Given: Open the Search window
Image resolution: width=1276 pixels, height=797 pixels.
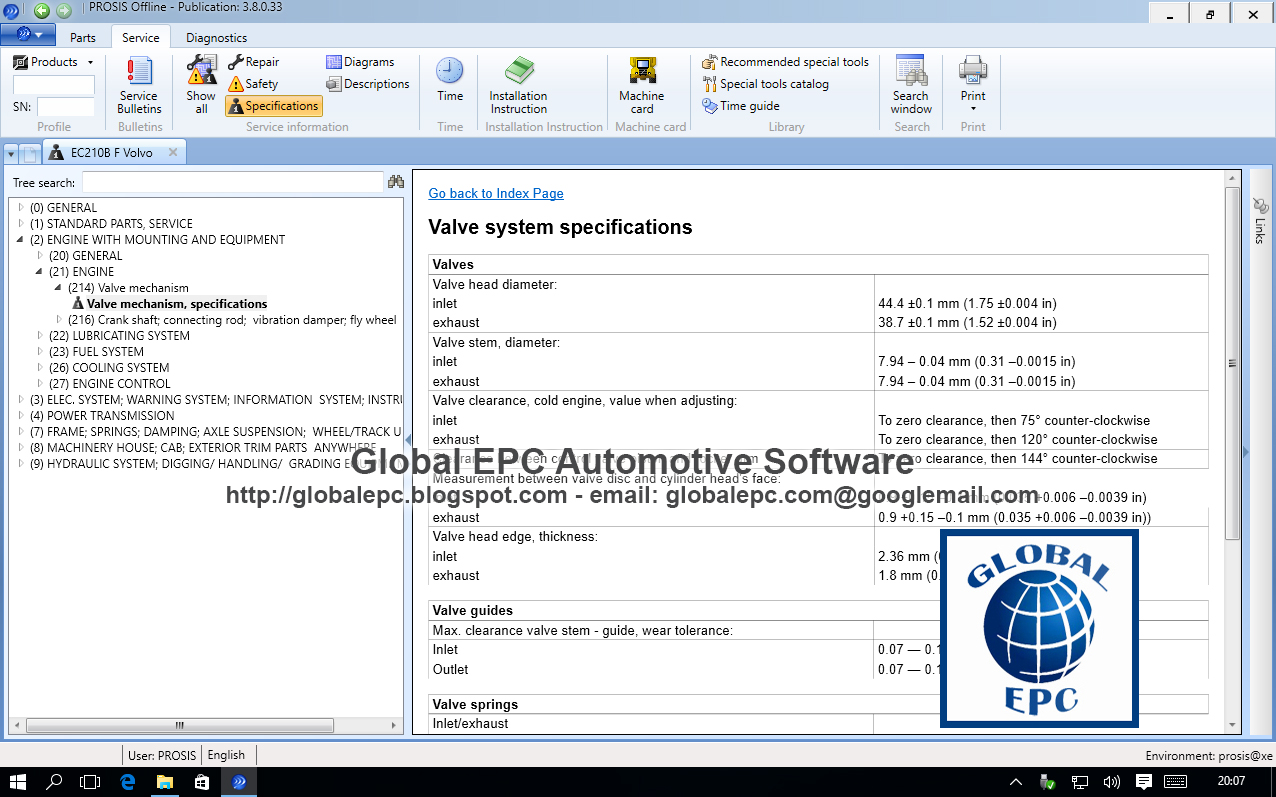Looking at the screenshot, I should coord(909,85).
